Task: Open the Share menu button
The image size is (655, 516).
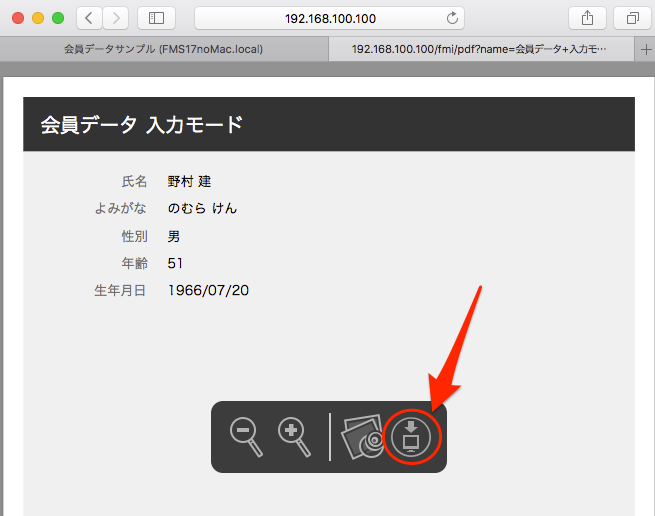Action: pos(587,18)
